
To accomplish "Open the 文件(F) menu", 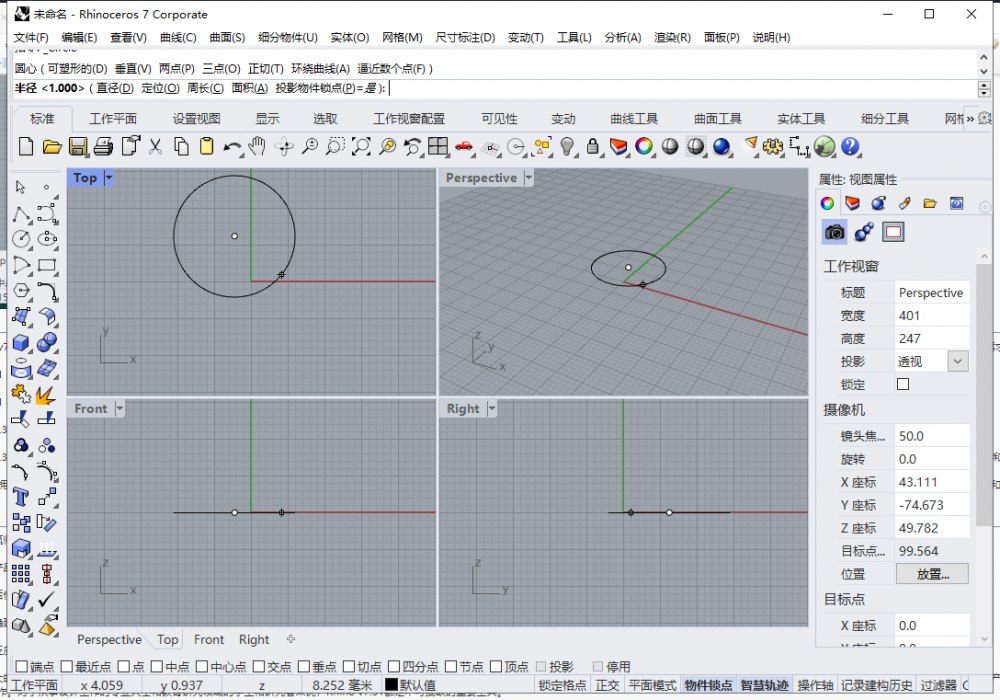I will tap(31, 38).
